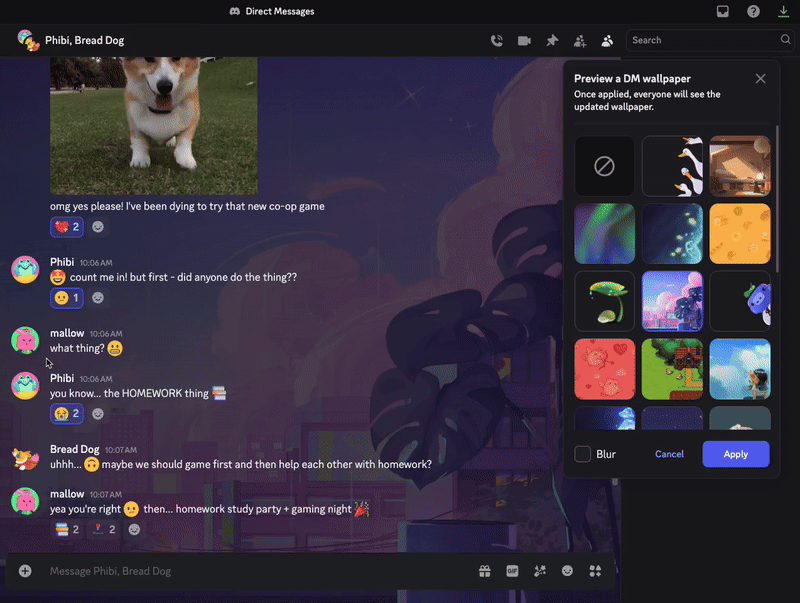The image size is (800, 603).
Task: Click Phibi's avatar beside count me in
Action: tap(25, 269)
